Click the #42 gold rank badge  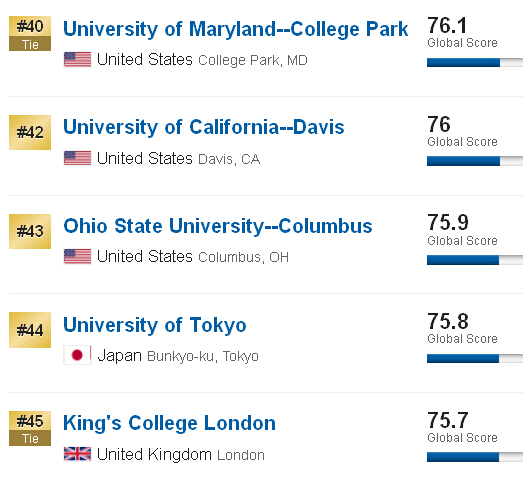pos(30,132)
